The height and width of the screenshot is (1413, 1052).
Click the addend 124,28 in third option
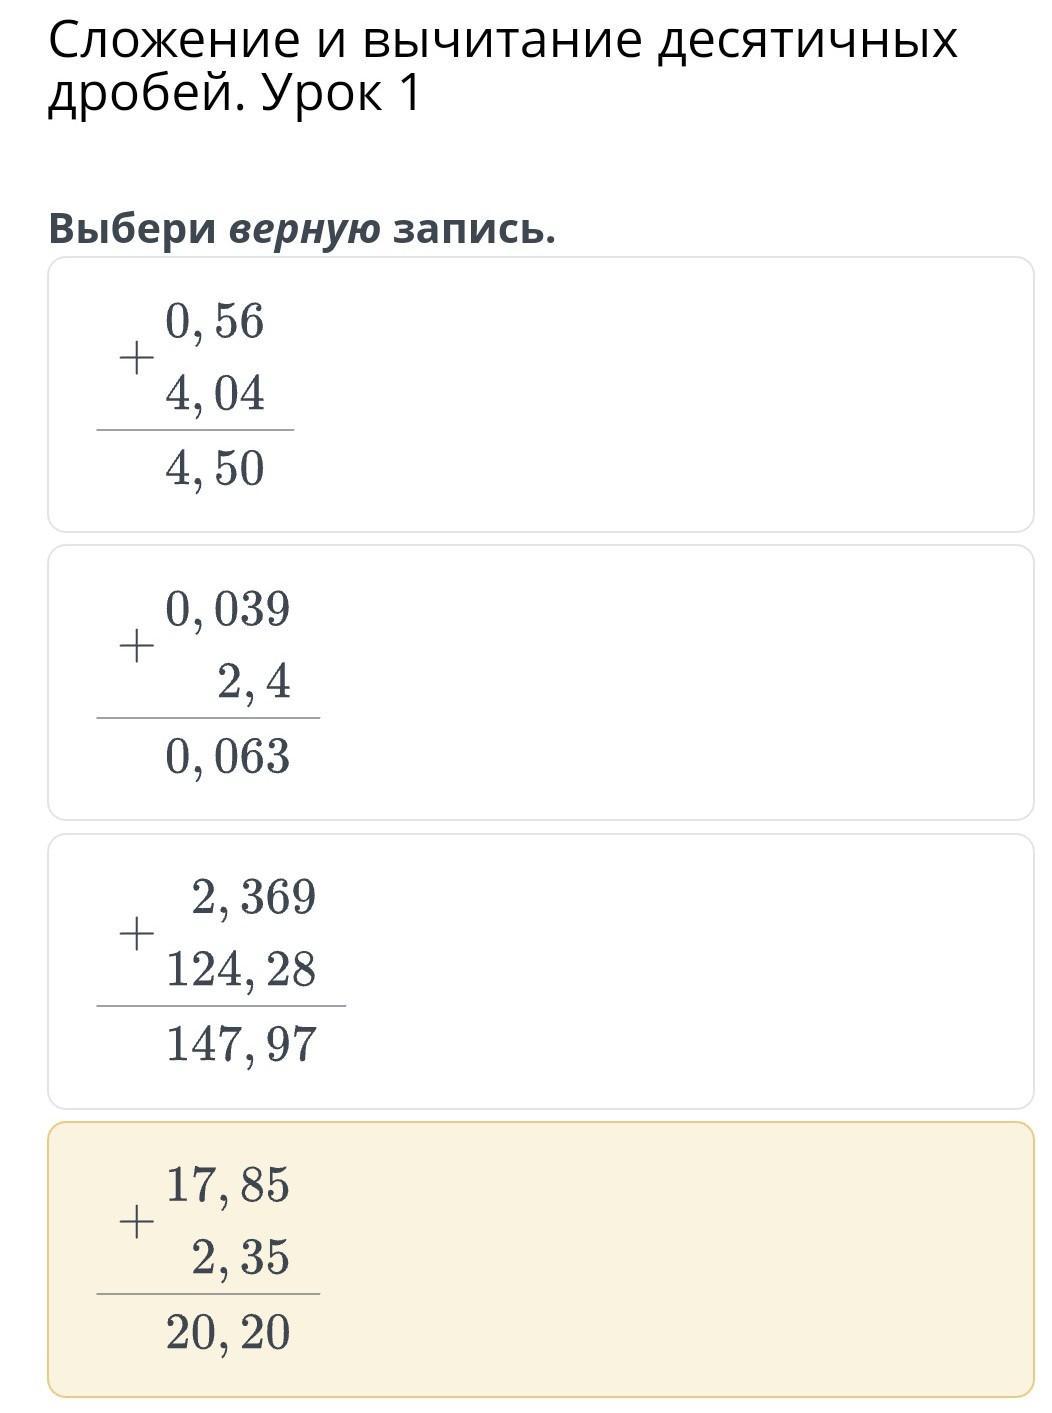pos(241,970)
